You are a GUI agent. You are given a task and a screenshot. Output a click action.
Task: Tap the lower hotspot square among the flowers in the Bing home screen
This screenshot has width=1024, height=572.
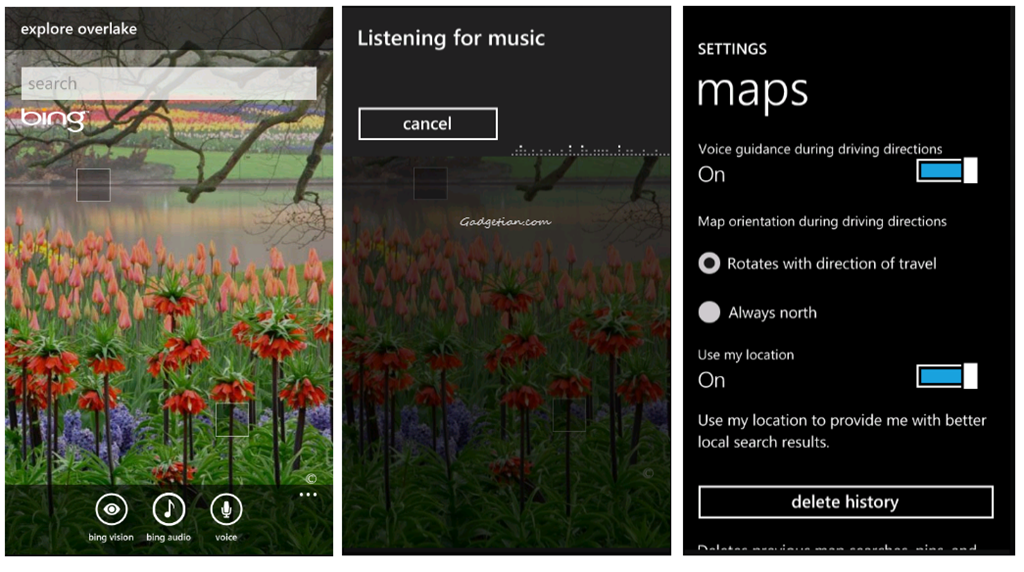(x=232, y=419)
